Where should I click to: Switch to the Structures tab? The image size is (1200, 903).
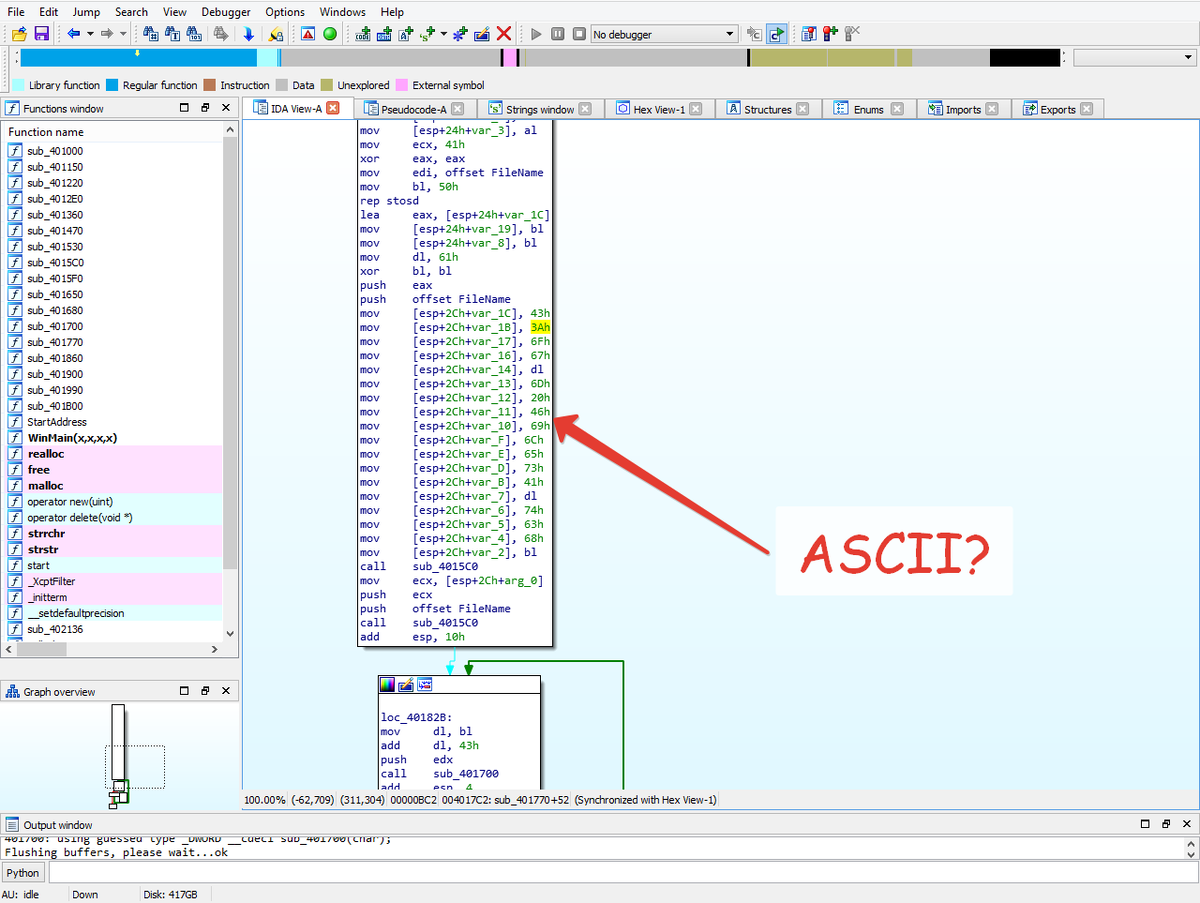tap(767, 109)
